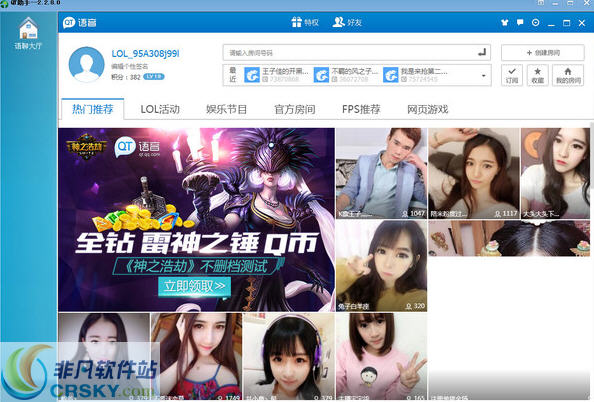
Task: Open the user profile avatar
Action: coord(86,65)
